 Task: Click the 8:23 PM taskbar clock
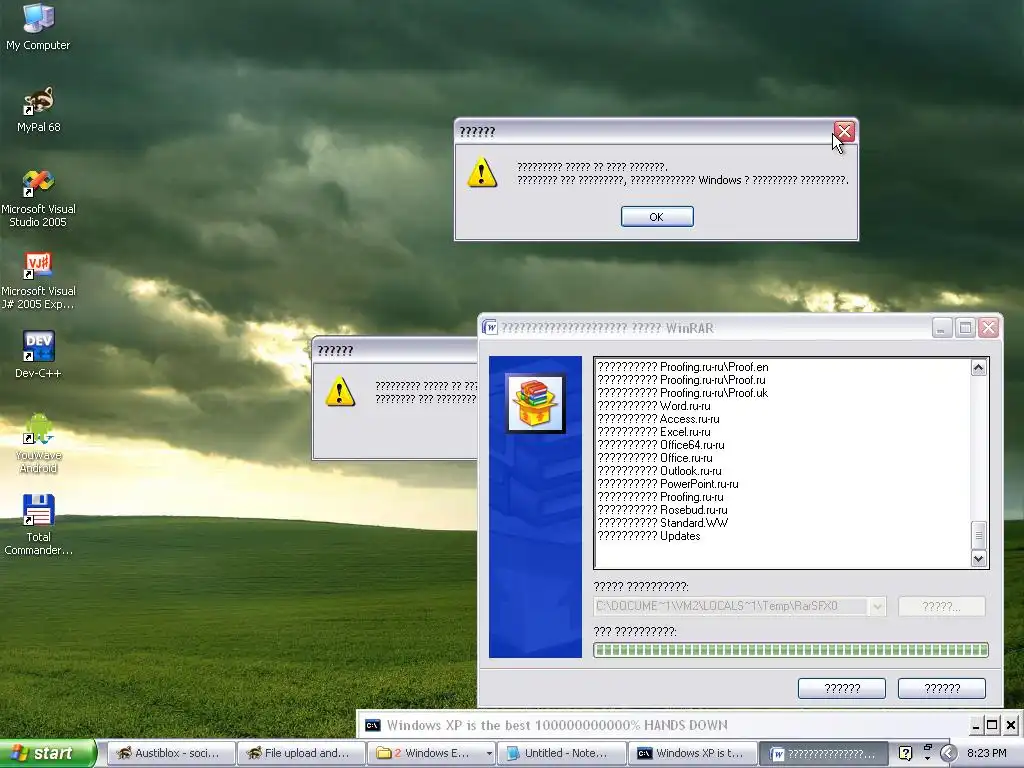(986, 753)
